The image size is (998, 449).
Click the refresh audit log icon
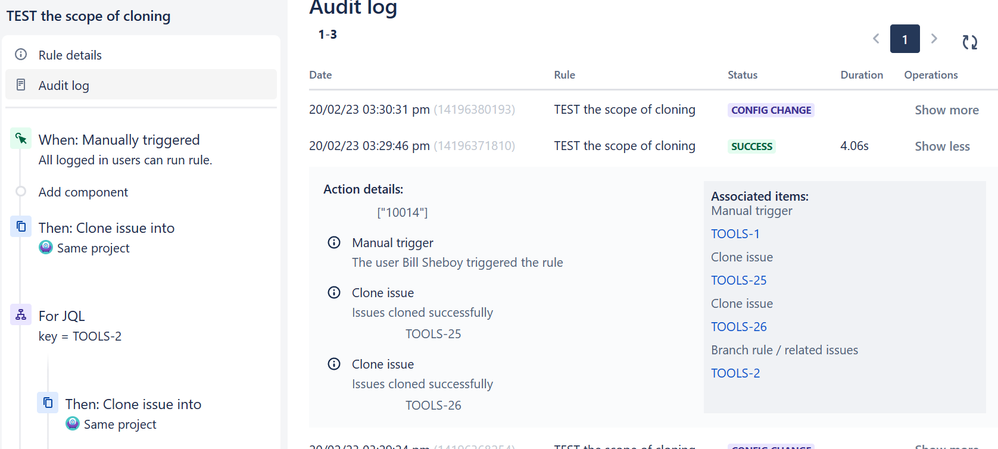tap(969, 41)
